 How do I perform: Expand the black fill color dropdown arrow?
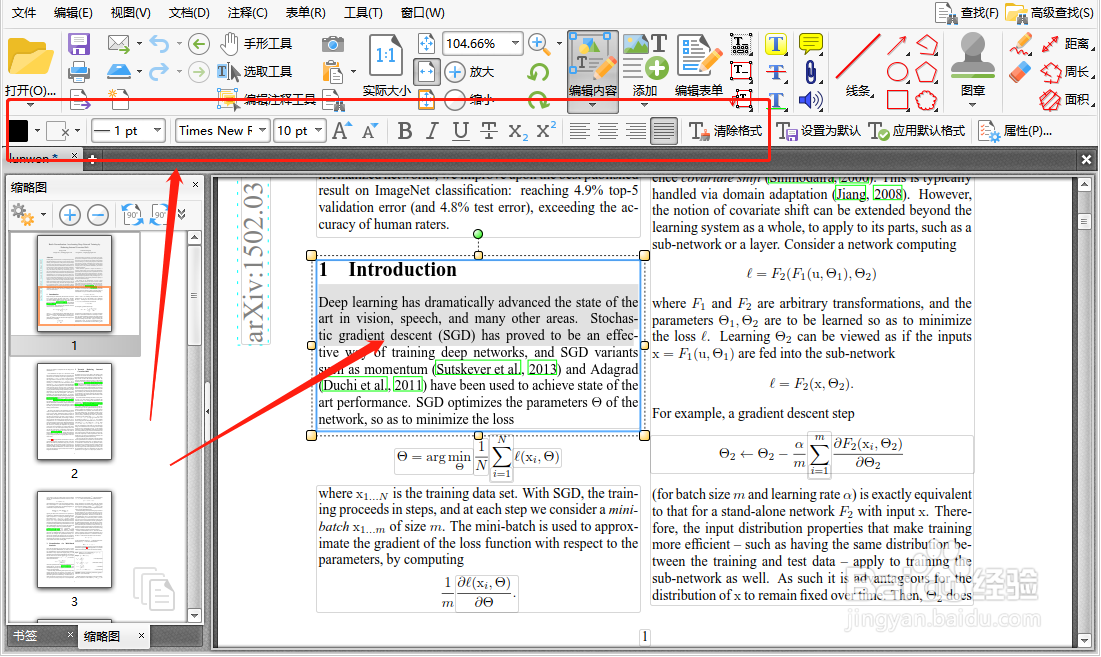point(37,131)
